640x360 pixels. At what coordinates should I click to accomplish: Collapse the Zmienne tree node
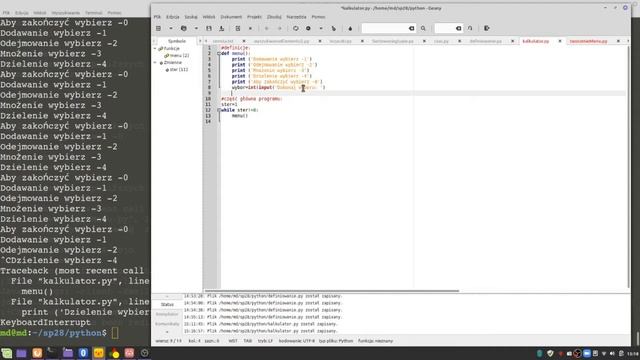coord(155,62)
